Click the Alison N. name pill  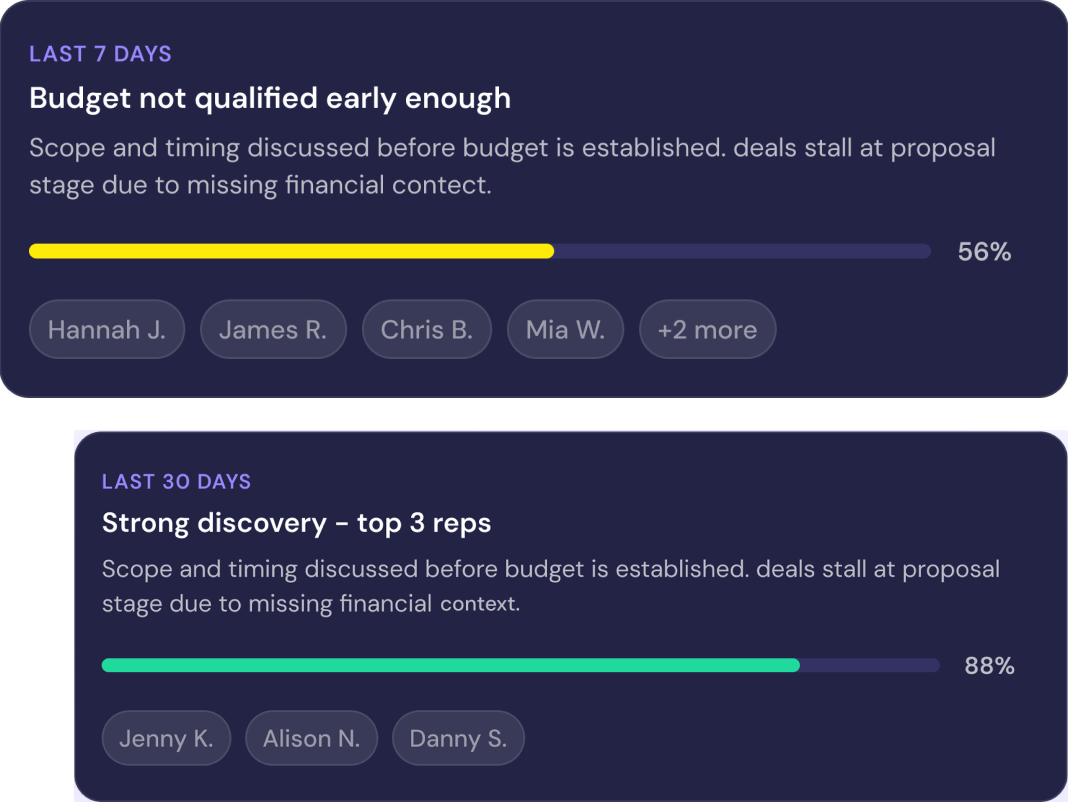pyautogui.click(x=311, y=738)
